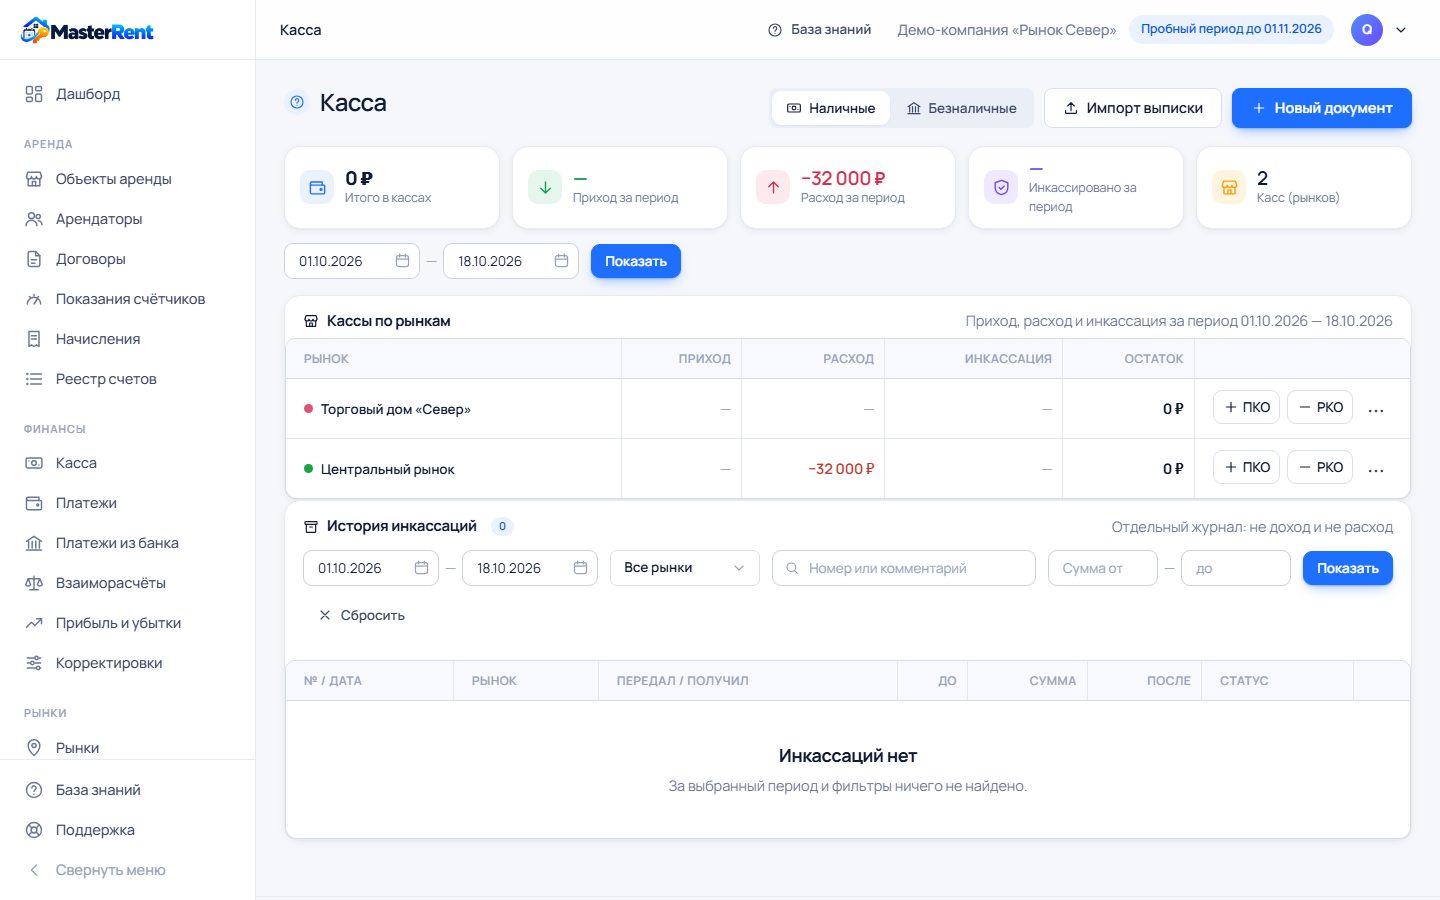Screen dimensions: 1440x900
Task: Click Показать next to top date range
Action: tap(636, 261)
